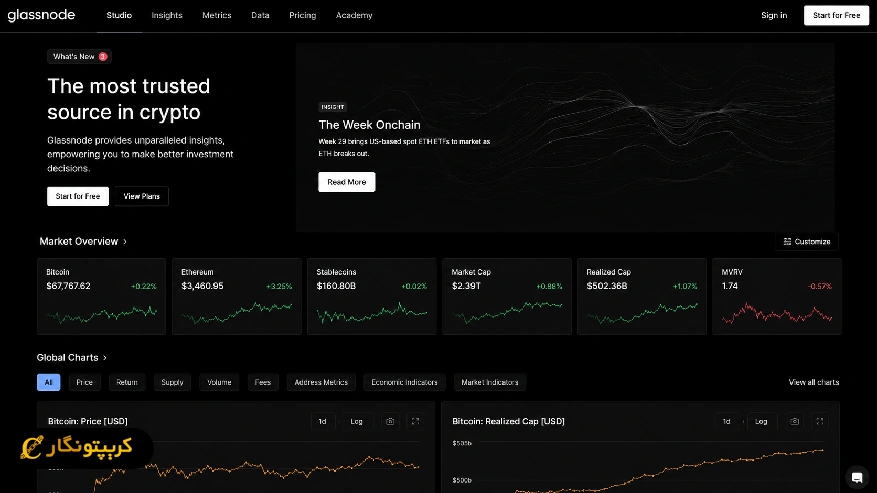Click the View all charts link
Viewport: 877px width, 493px height.
[814, 382]
